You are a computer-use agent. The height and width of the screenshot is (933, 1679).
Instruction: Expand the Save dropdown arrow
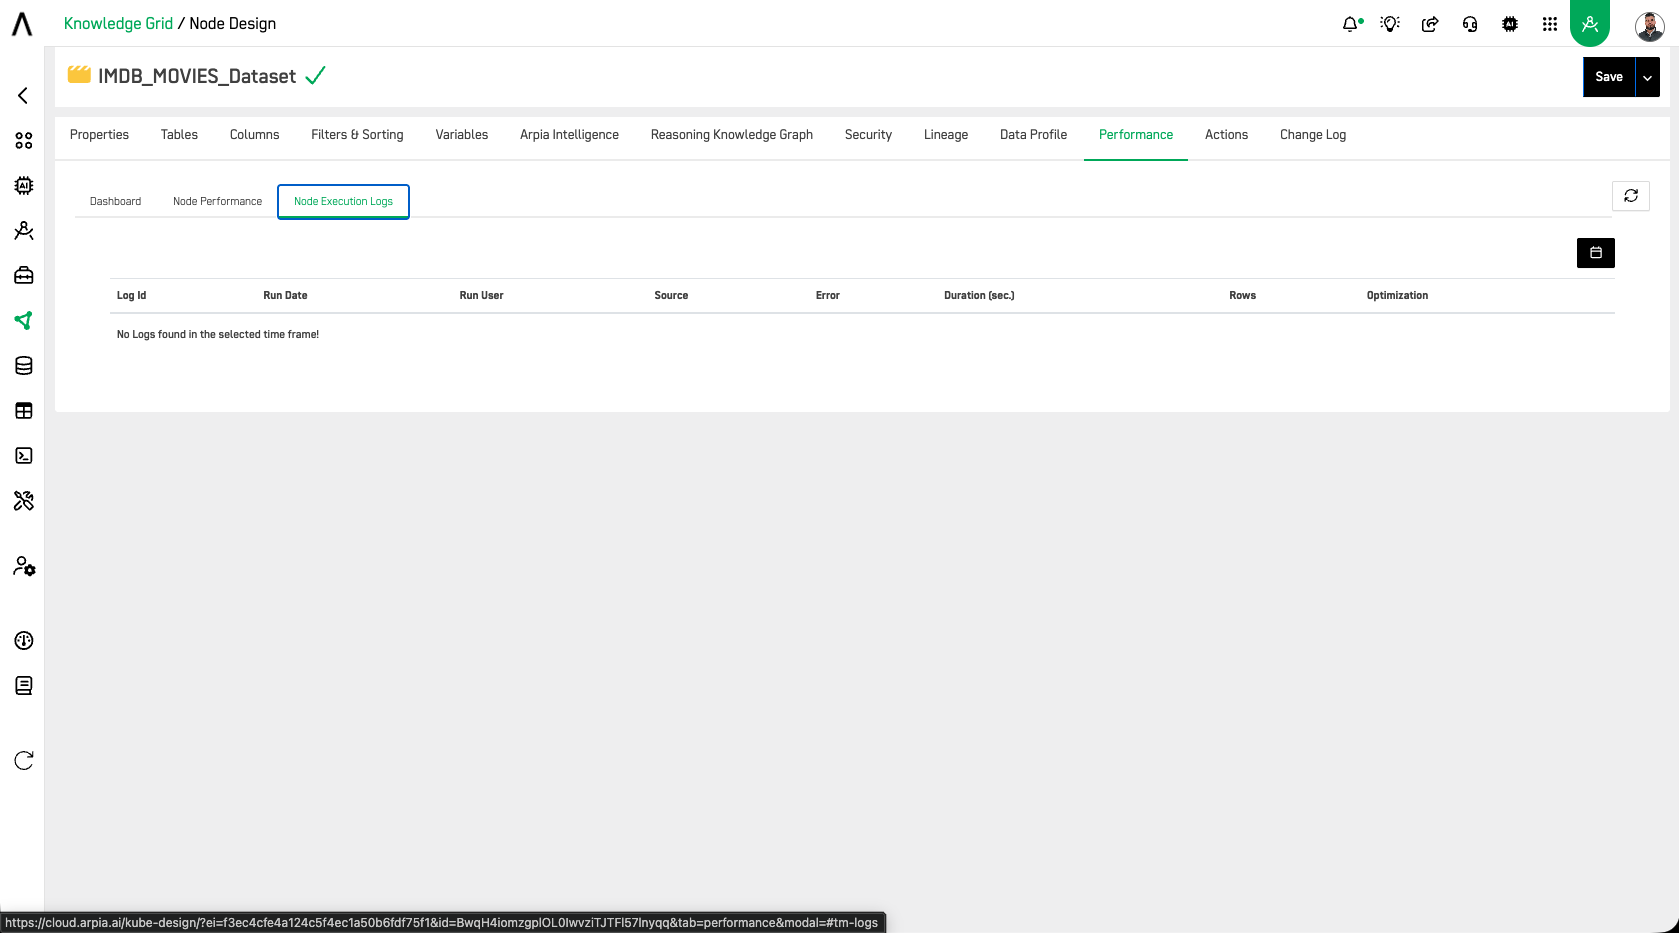click(1648, 77)
